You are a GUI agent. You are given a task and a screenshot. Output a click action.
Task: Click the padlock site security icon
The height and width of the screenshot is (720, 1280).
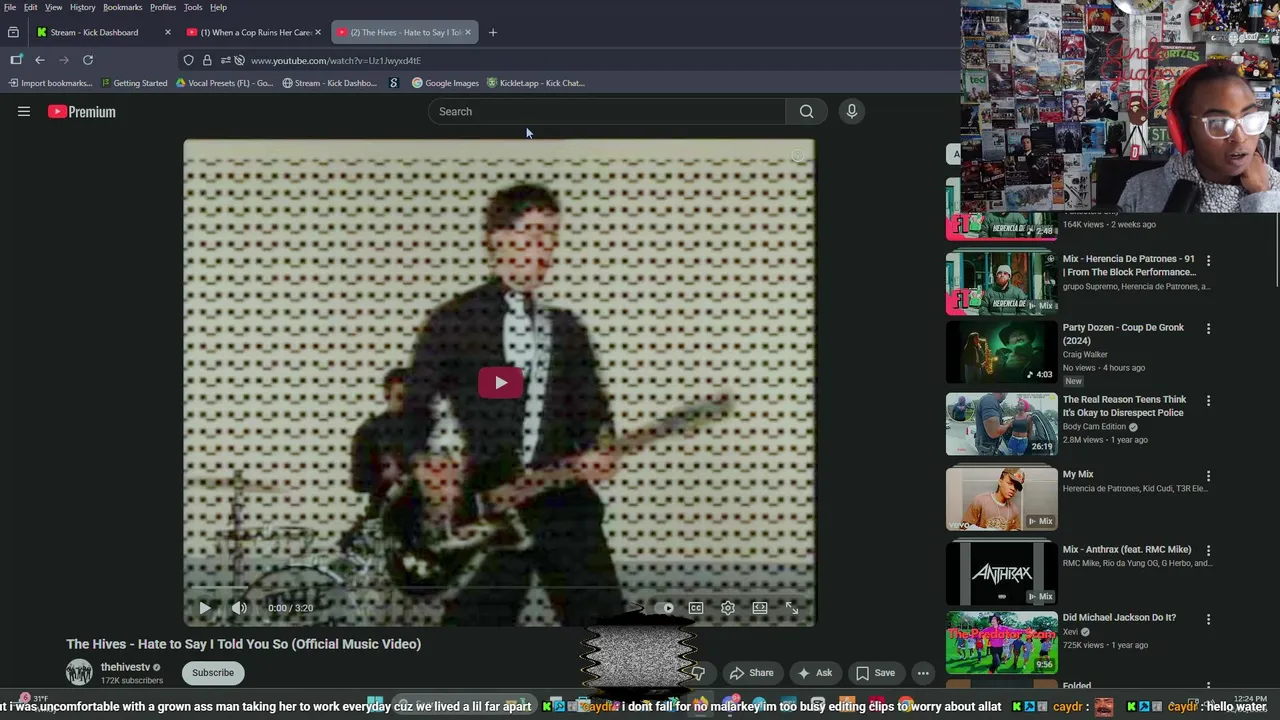click(207, 60)
